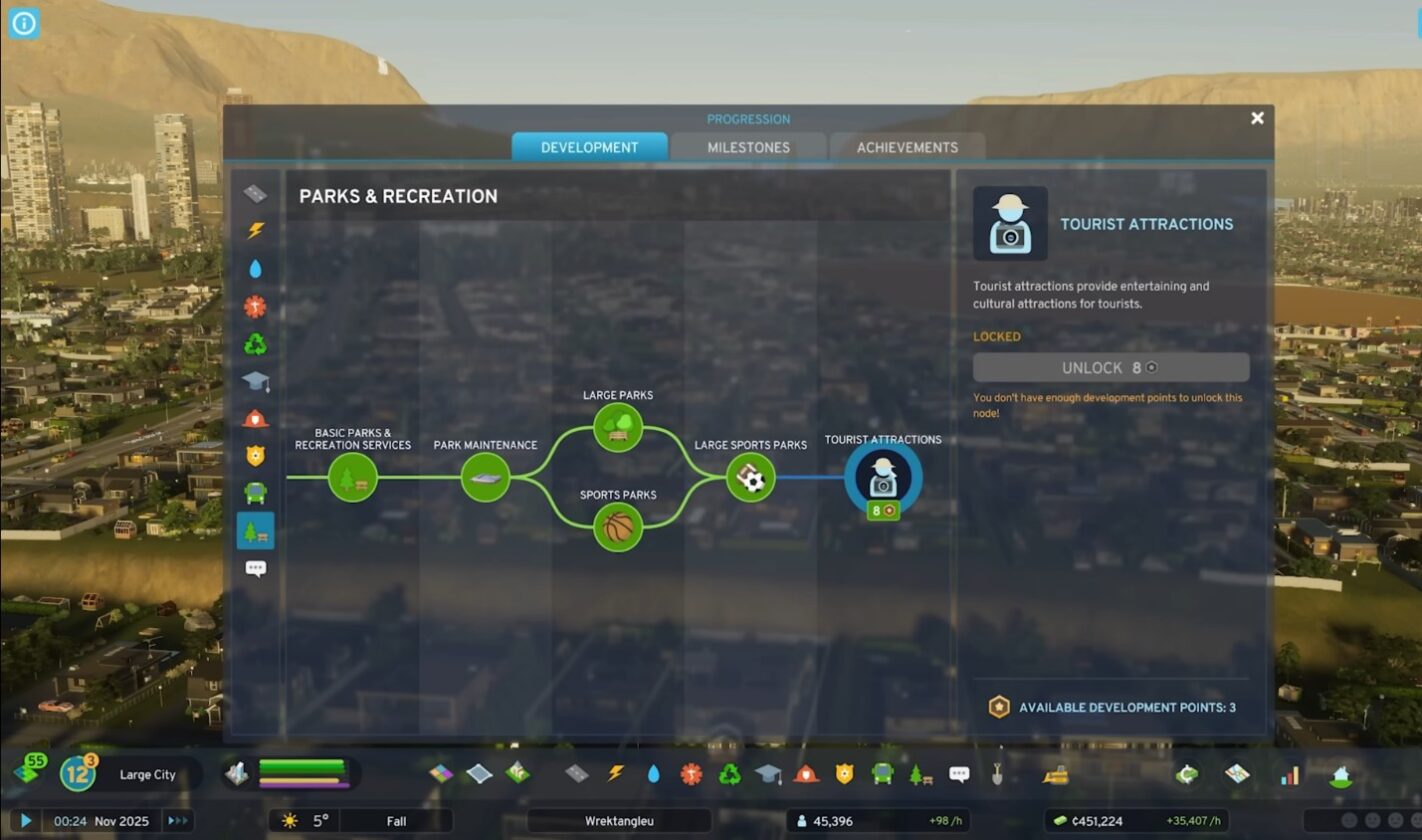Switch to the Milestones tab
Viewport: 1422px width, 840px height.
[x=748, y=147]
